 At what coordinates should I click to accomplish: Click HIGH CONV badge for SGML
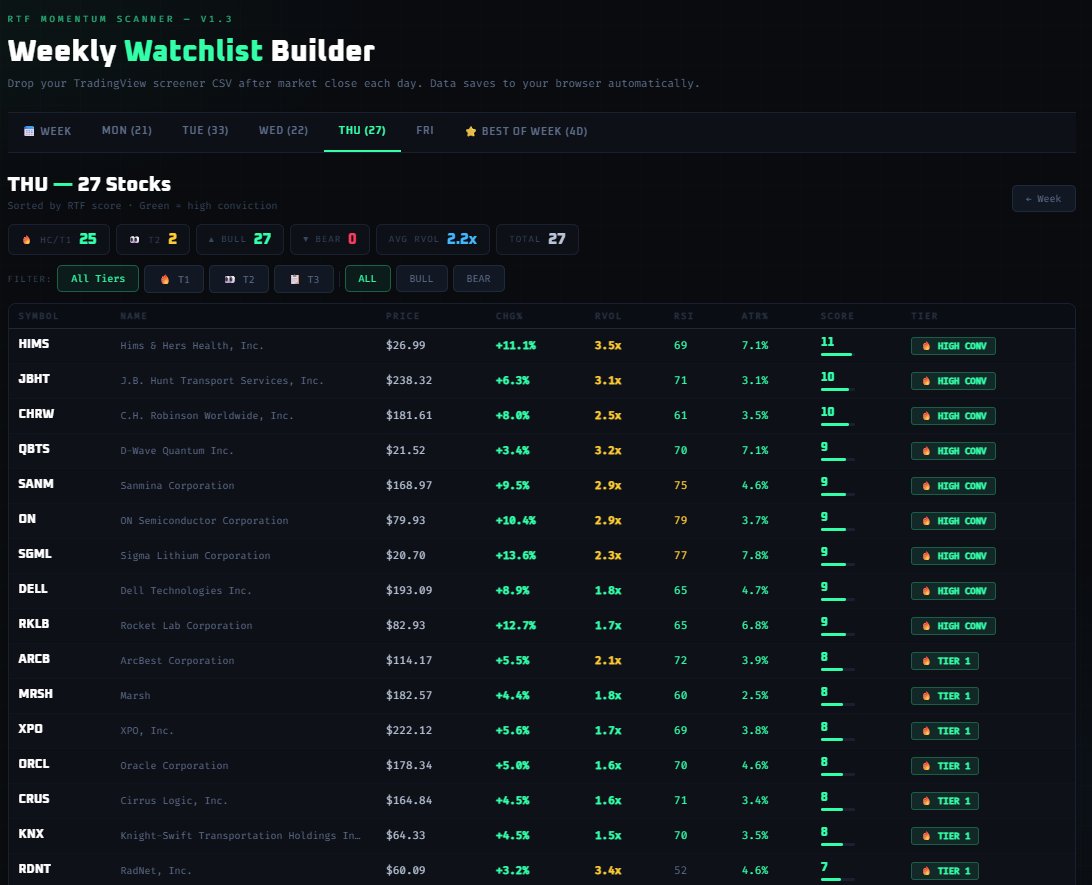953,556
